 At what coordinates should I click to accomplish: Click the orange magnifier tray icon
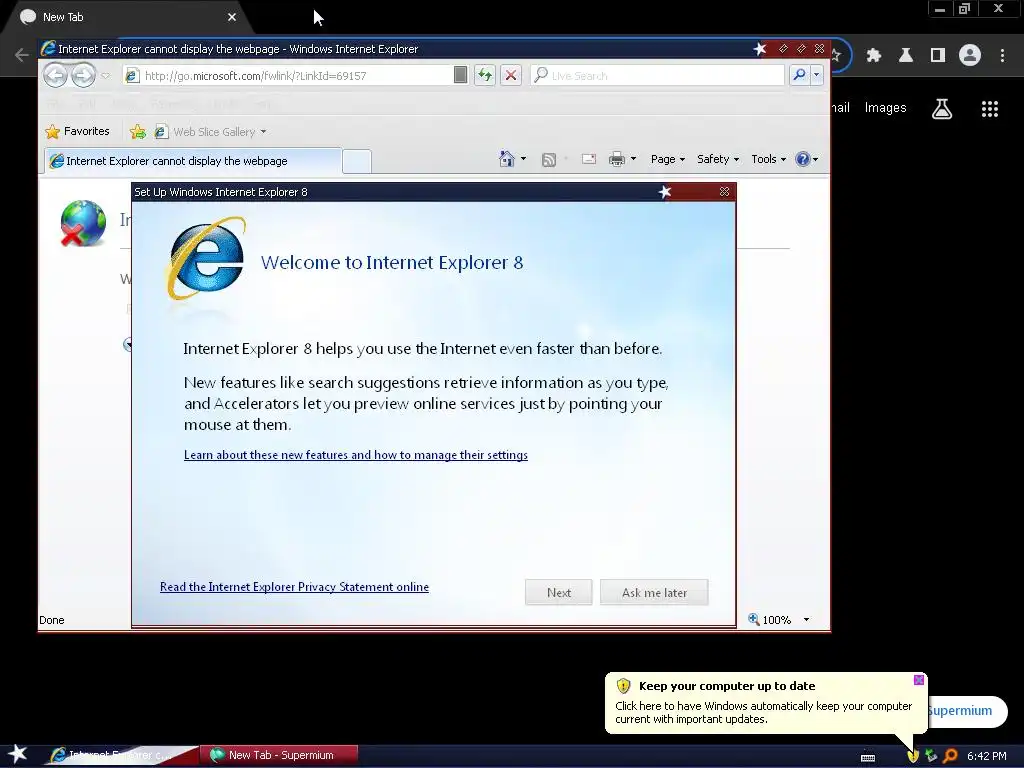coord(950,756)
